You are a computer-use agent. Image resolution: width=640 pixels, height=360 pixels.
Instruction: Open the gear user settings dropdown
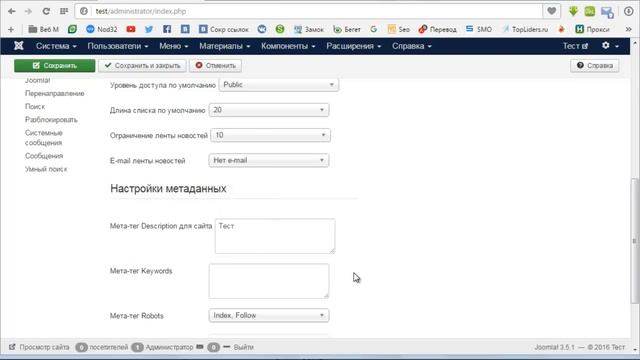pos(610,46)
